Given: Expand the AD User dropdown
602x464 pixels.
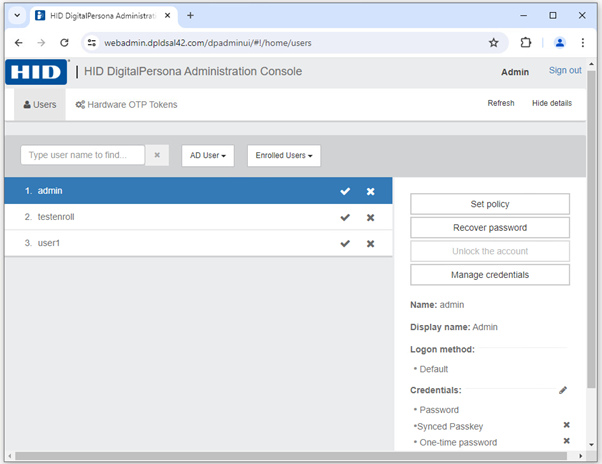Looking at the screenshot, I should (207, 155).
